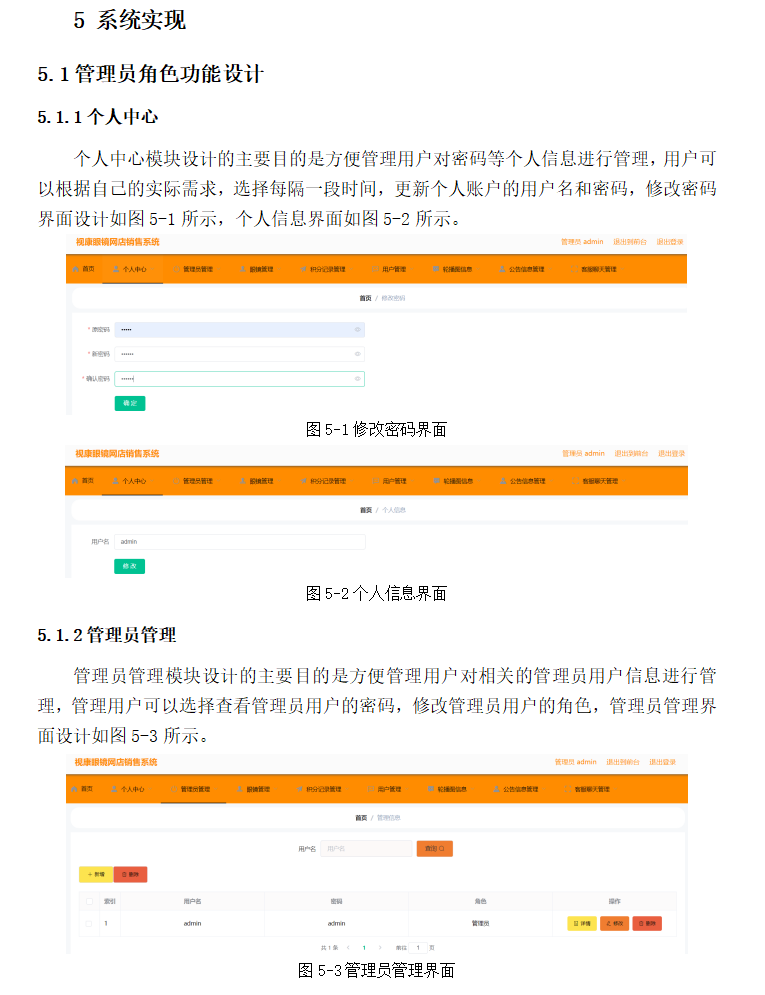This screenshot has width=765, height=995.
Task: Tick the header select-all checkbox in figure 5-3
Action: tap(89, 901)
